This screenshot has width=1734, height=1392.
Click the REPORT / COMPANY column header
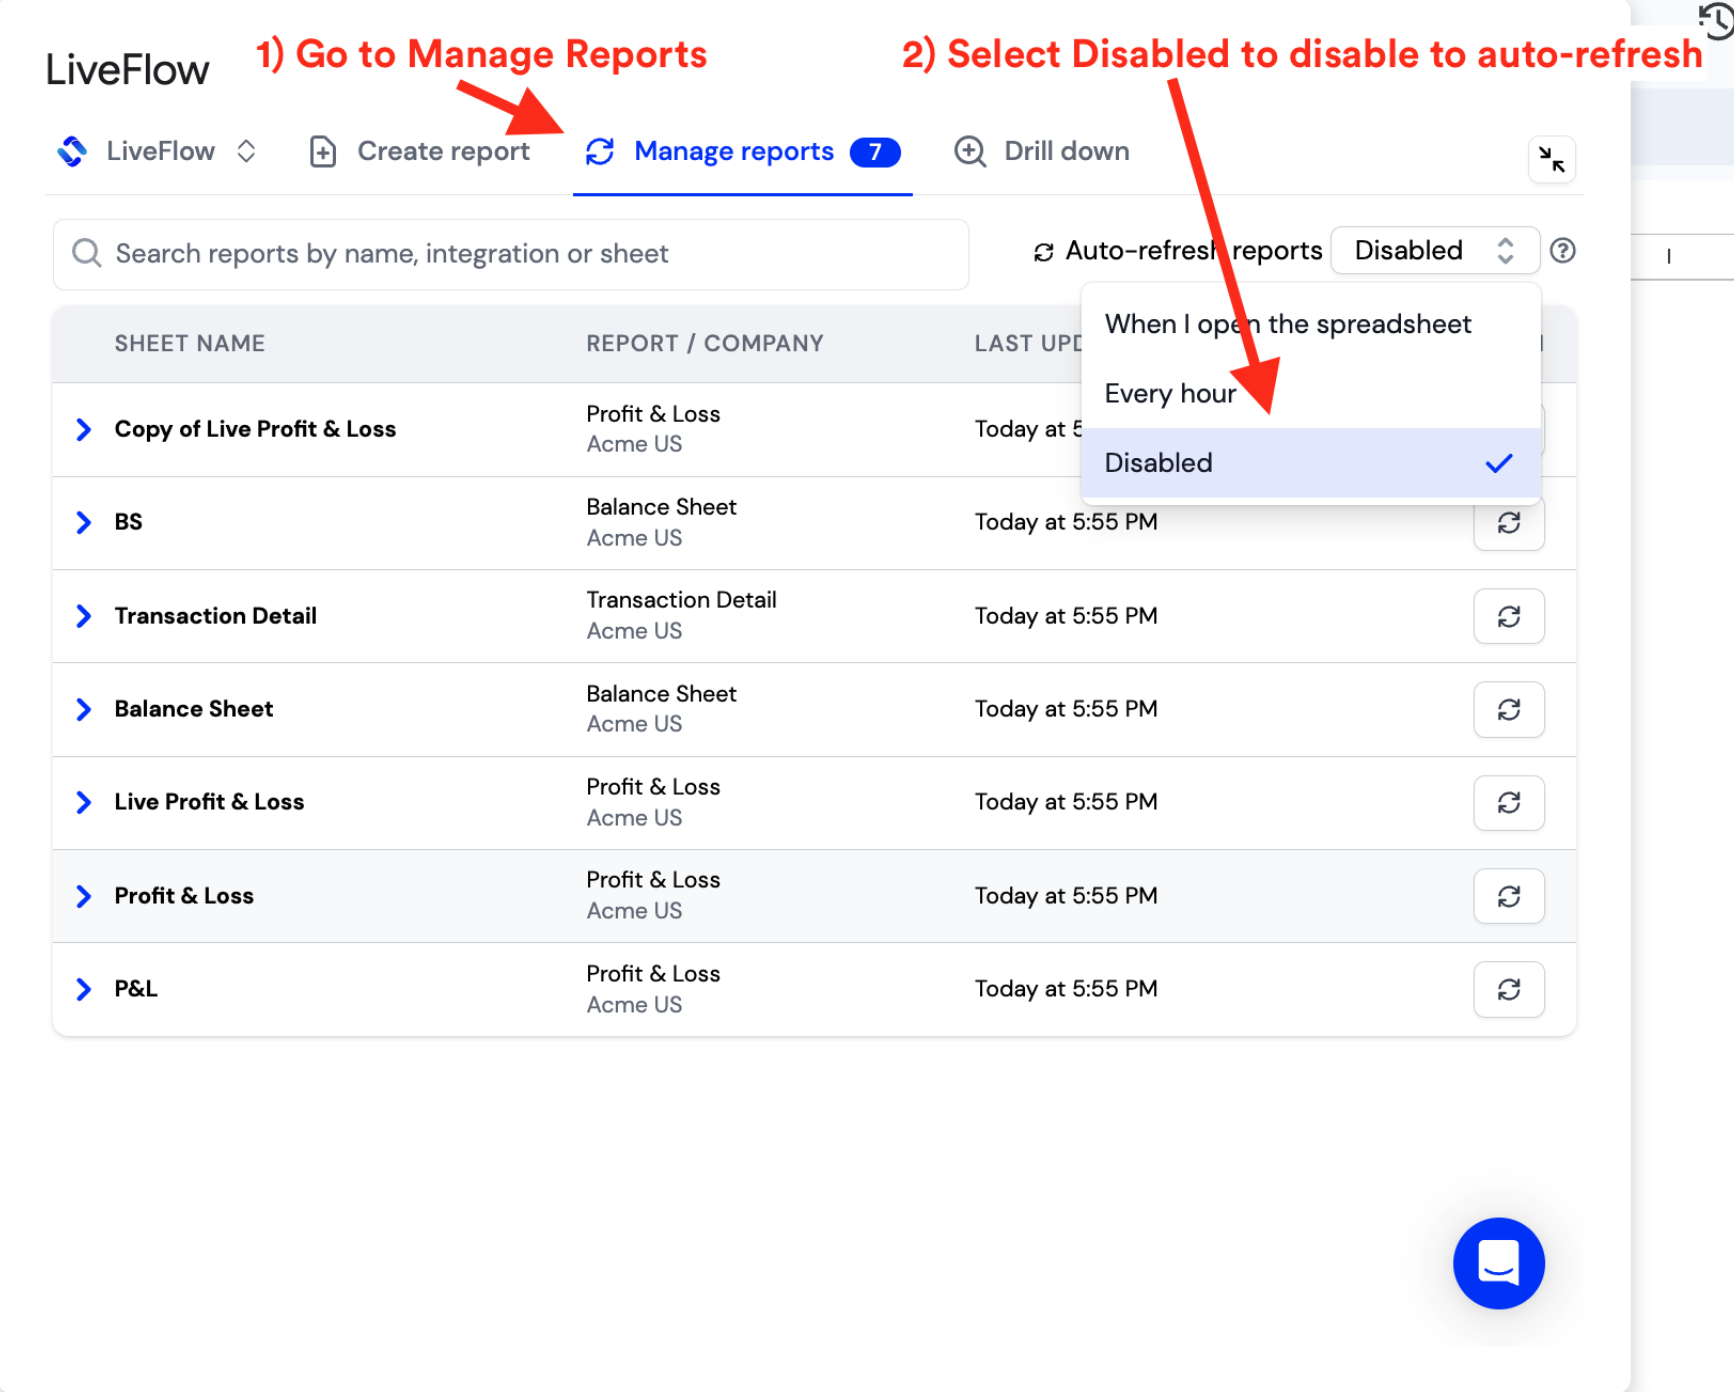click(705, 344)
